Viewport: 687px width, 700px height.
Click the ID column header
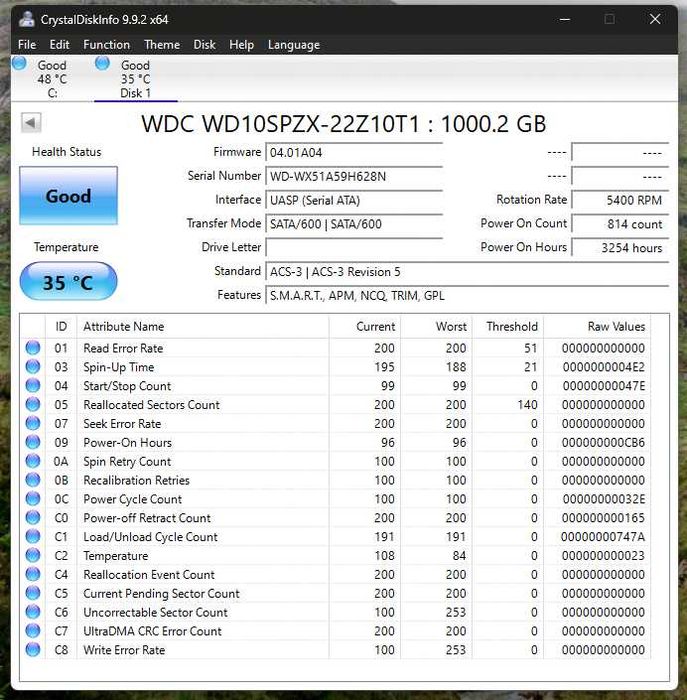(61, 327)
